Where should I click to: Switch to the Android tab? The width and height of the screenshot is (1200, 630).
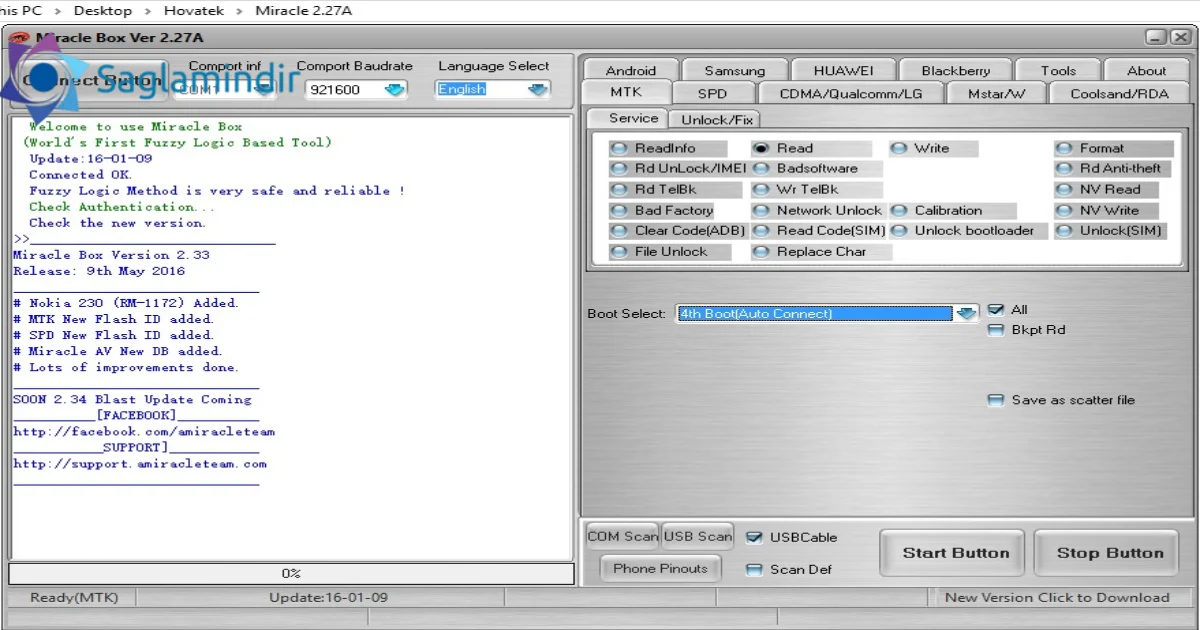[x=631, y=70]
